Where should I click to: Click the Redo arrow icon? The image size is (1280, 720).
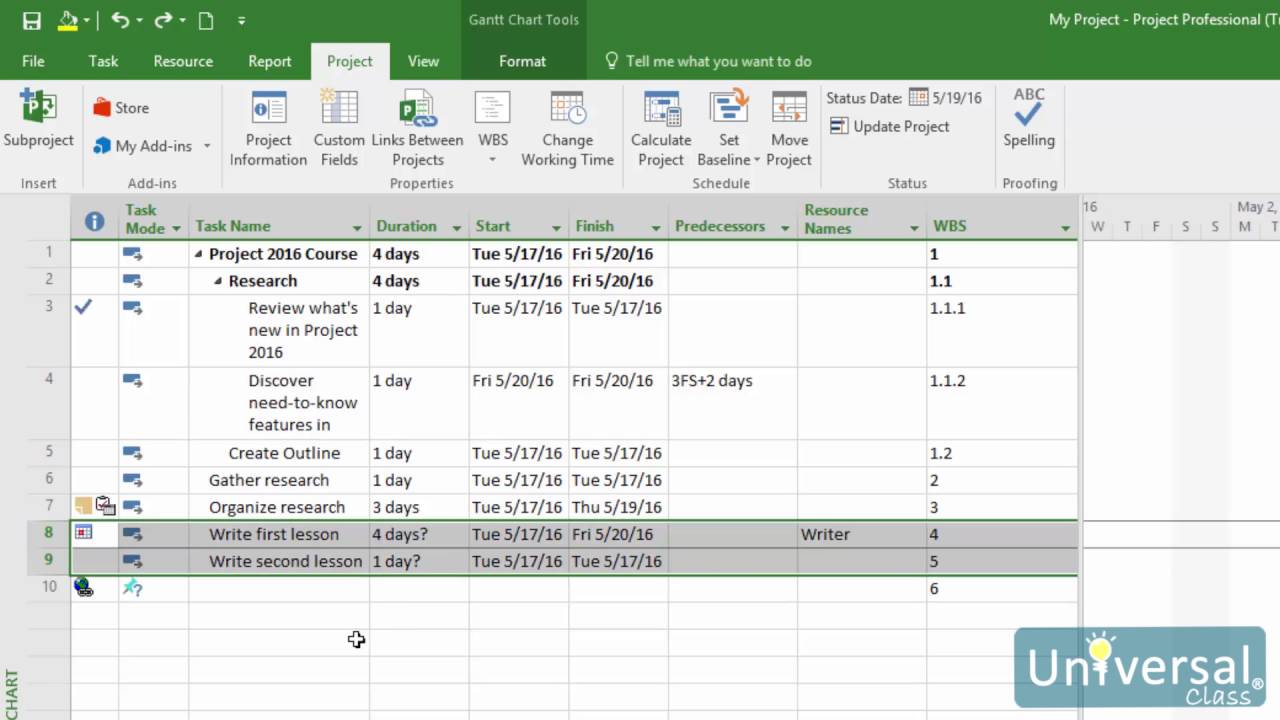pos(163,20)
